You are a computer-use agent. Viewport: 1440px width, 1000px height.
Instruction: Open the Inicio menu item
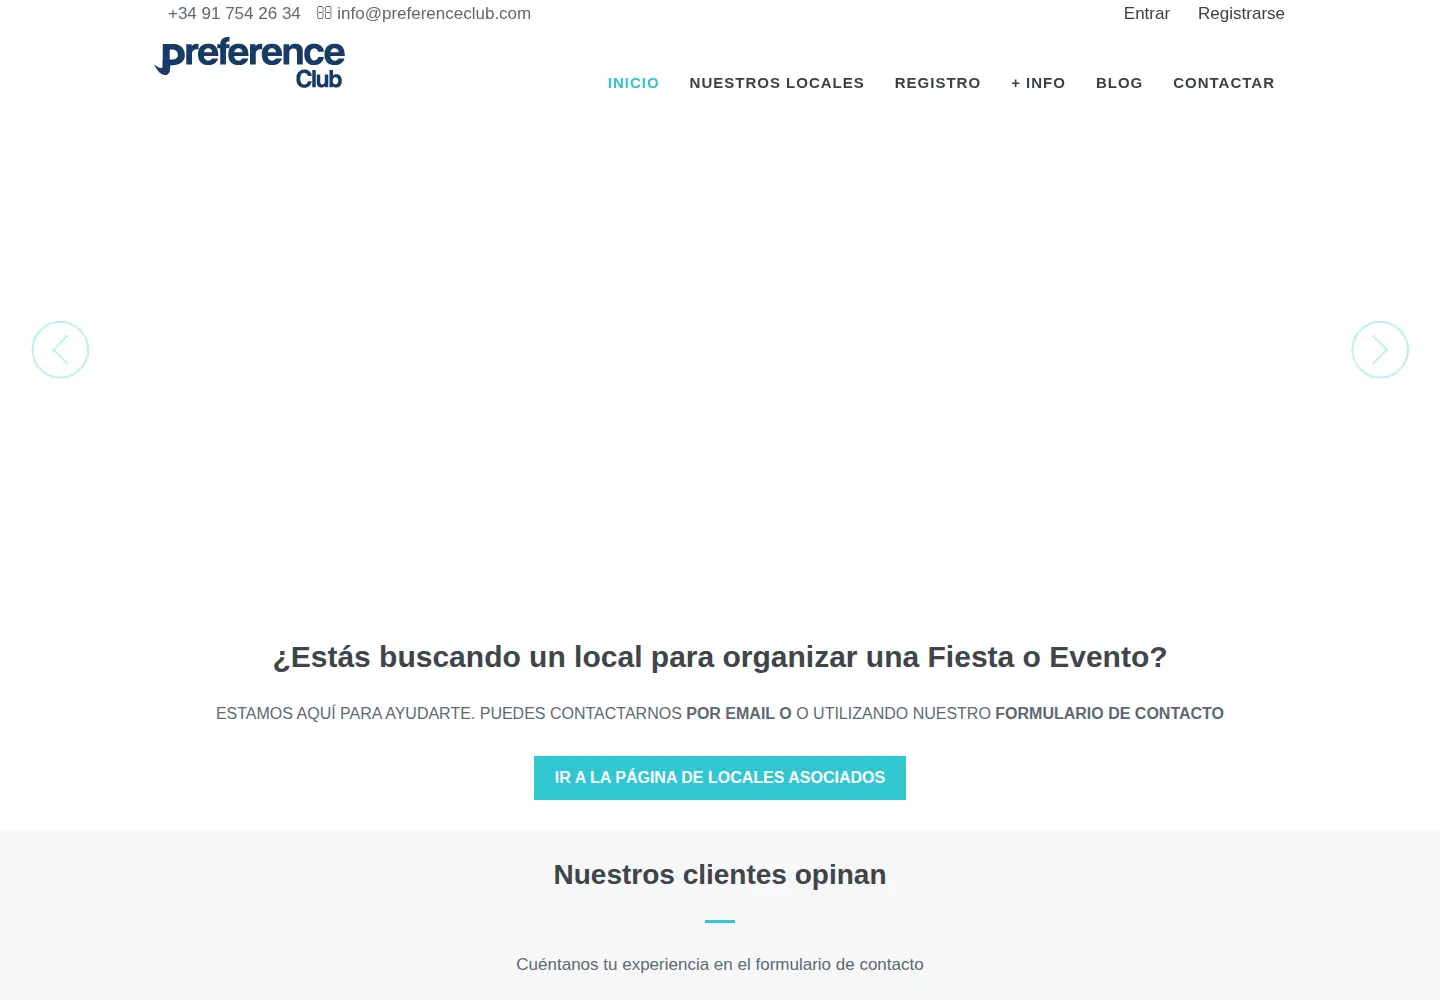(x=633, y=83)
